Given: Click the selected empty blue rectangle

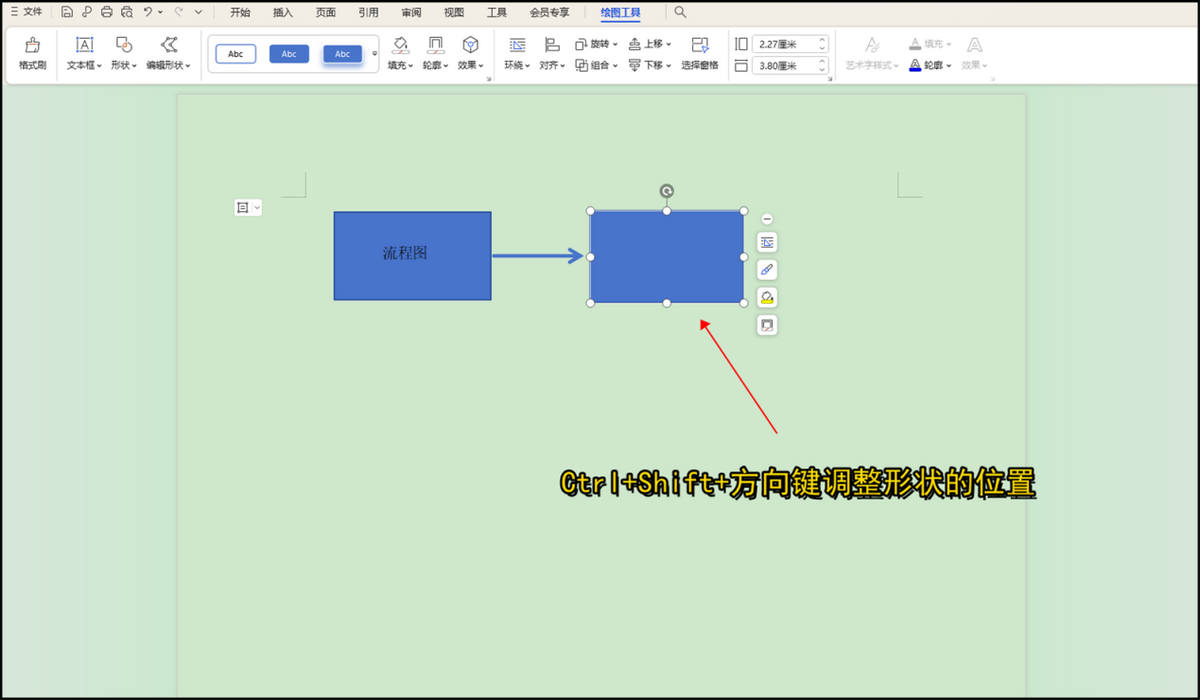Looking at the screenshot, I should tap(667, 257).
